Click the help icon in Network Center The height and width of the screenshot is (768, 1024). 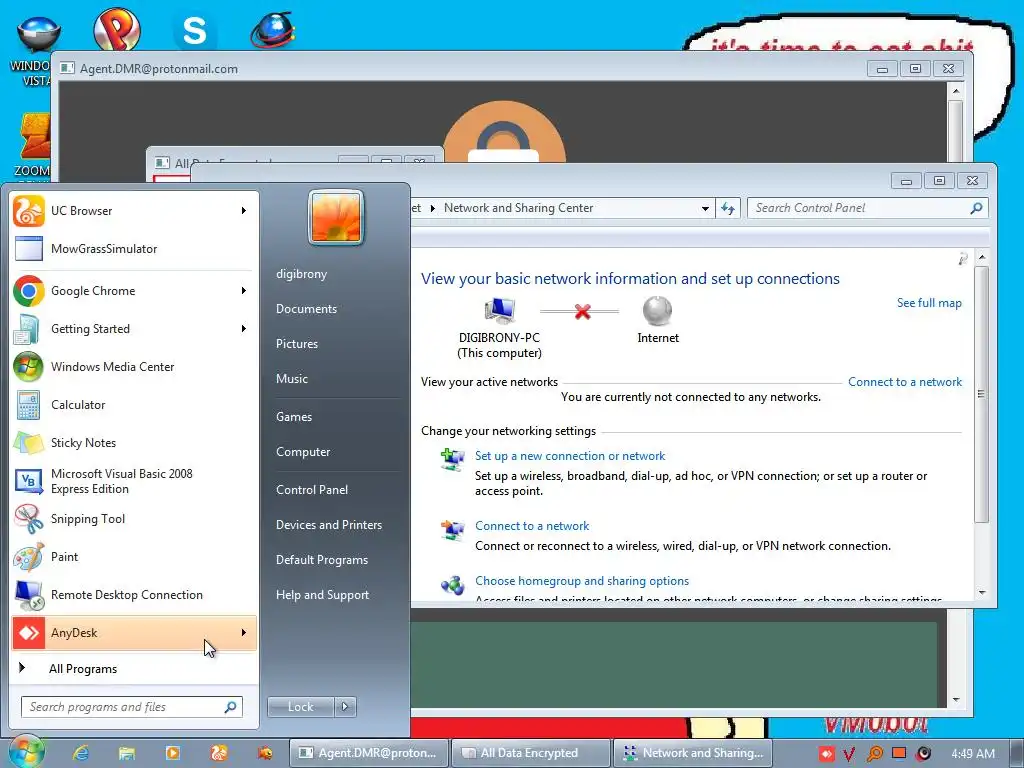pyautogui.click(x=963, y=259)
